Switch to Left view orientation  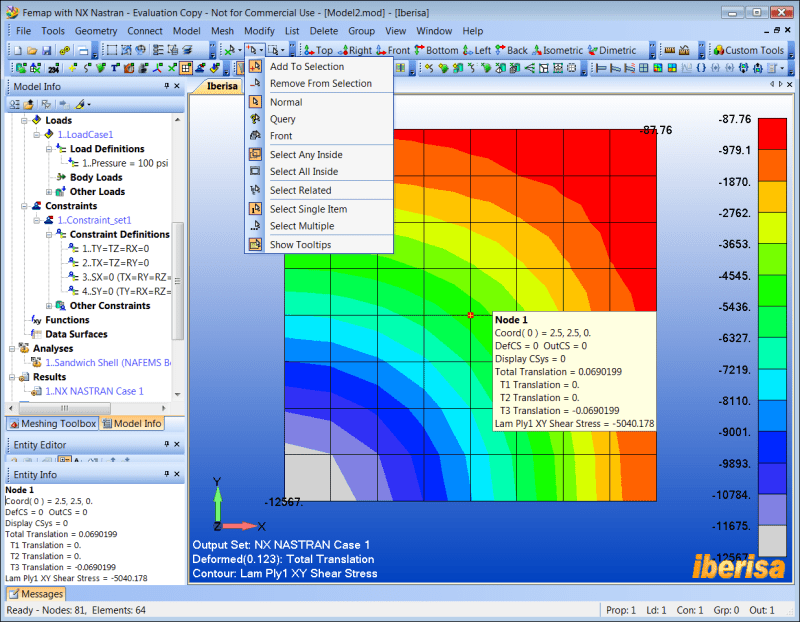[x=477, y=50]
